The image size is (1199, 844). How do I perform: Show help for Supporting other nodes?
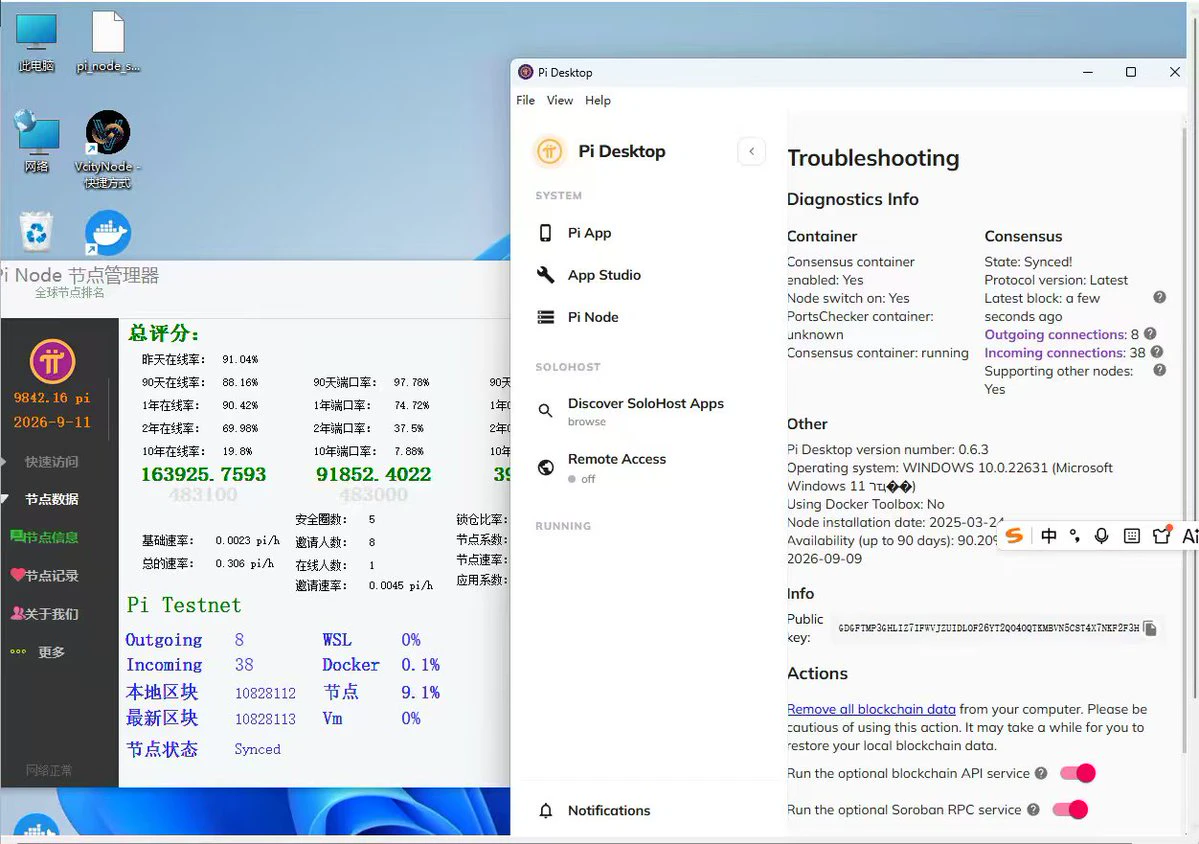coord(1159,371)
